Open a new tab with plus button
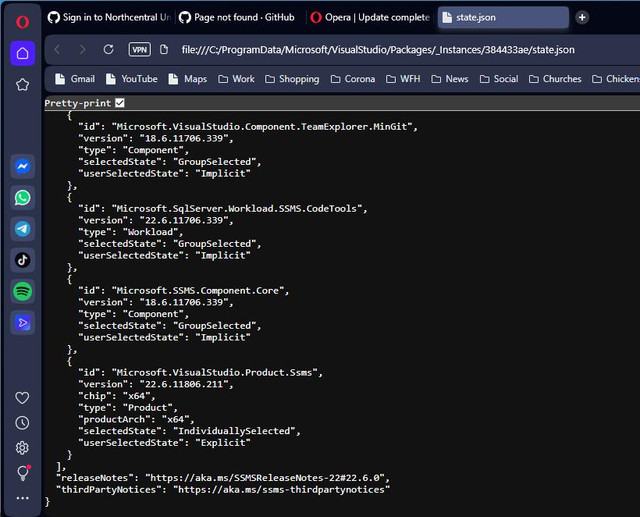This screenshot has width=640, height=517. (582, 17)
